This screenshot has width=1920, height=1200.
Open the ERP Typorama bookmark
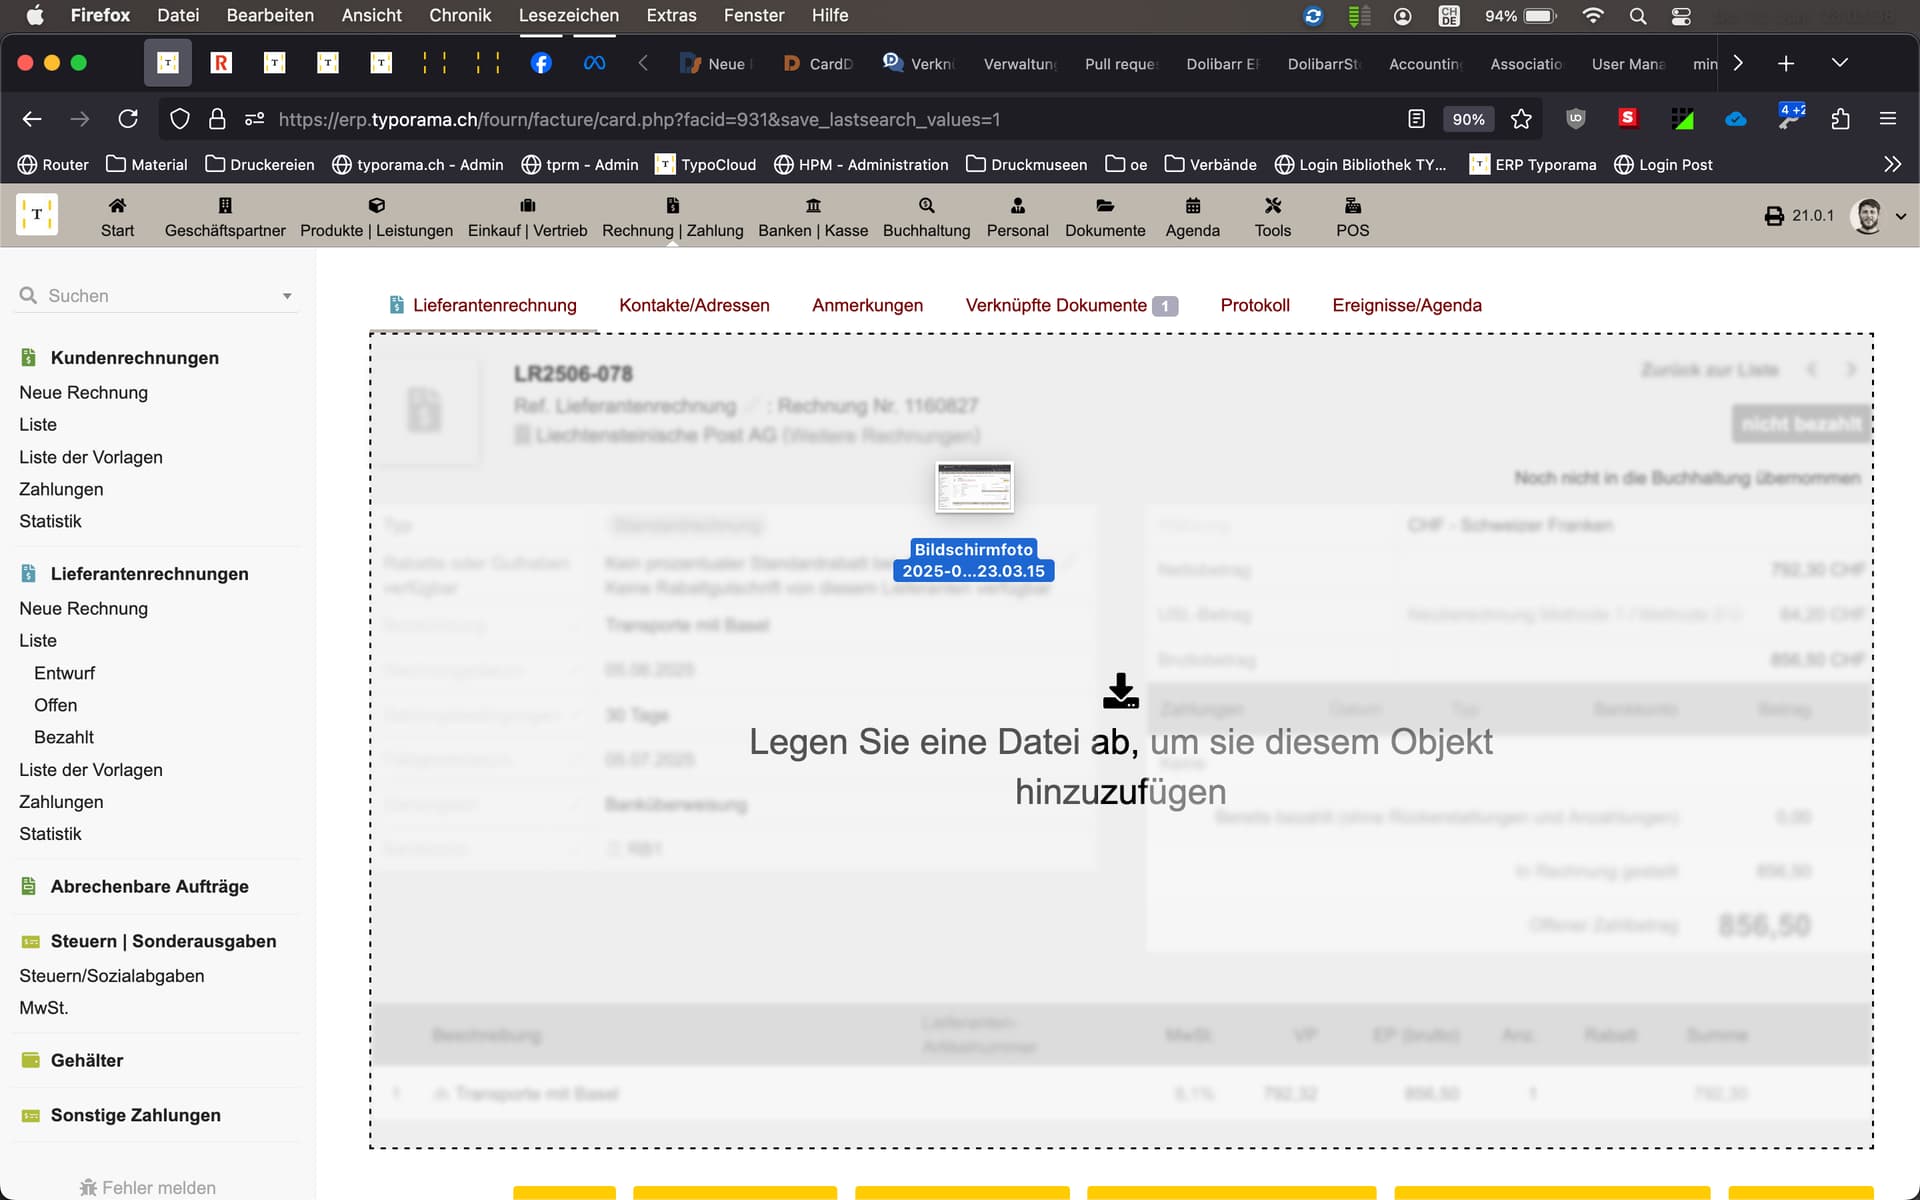(1532, 164)
